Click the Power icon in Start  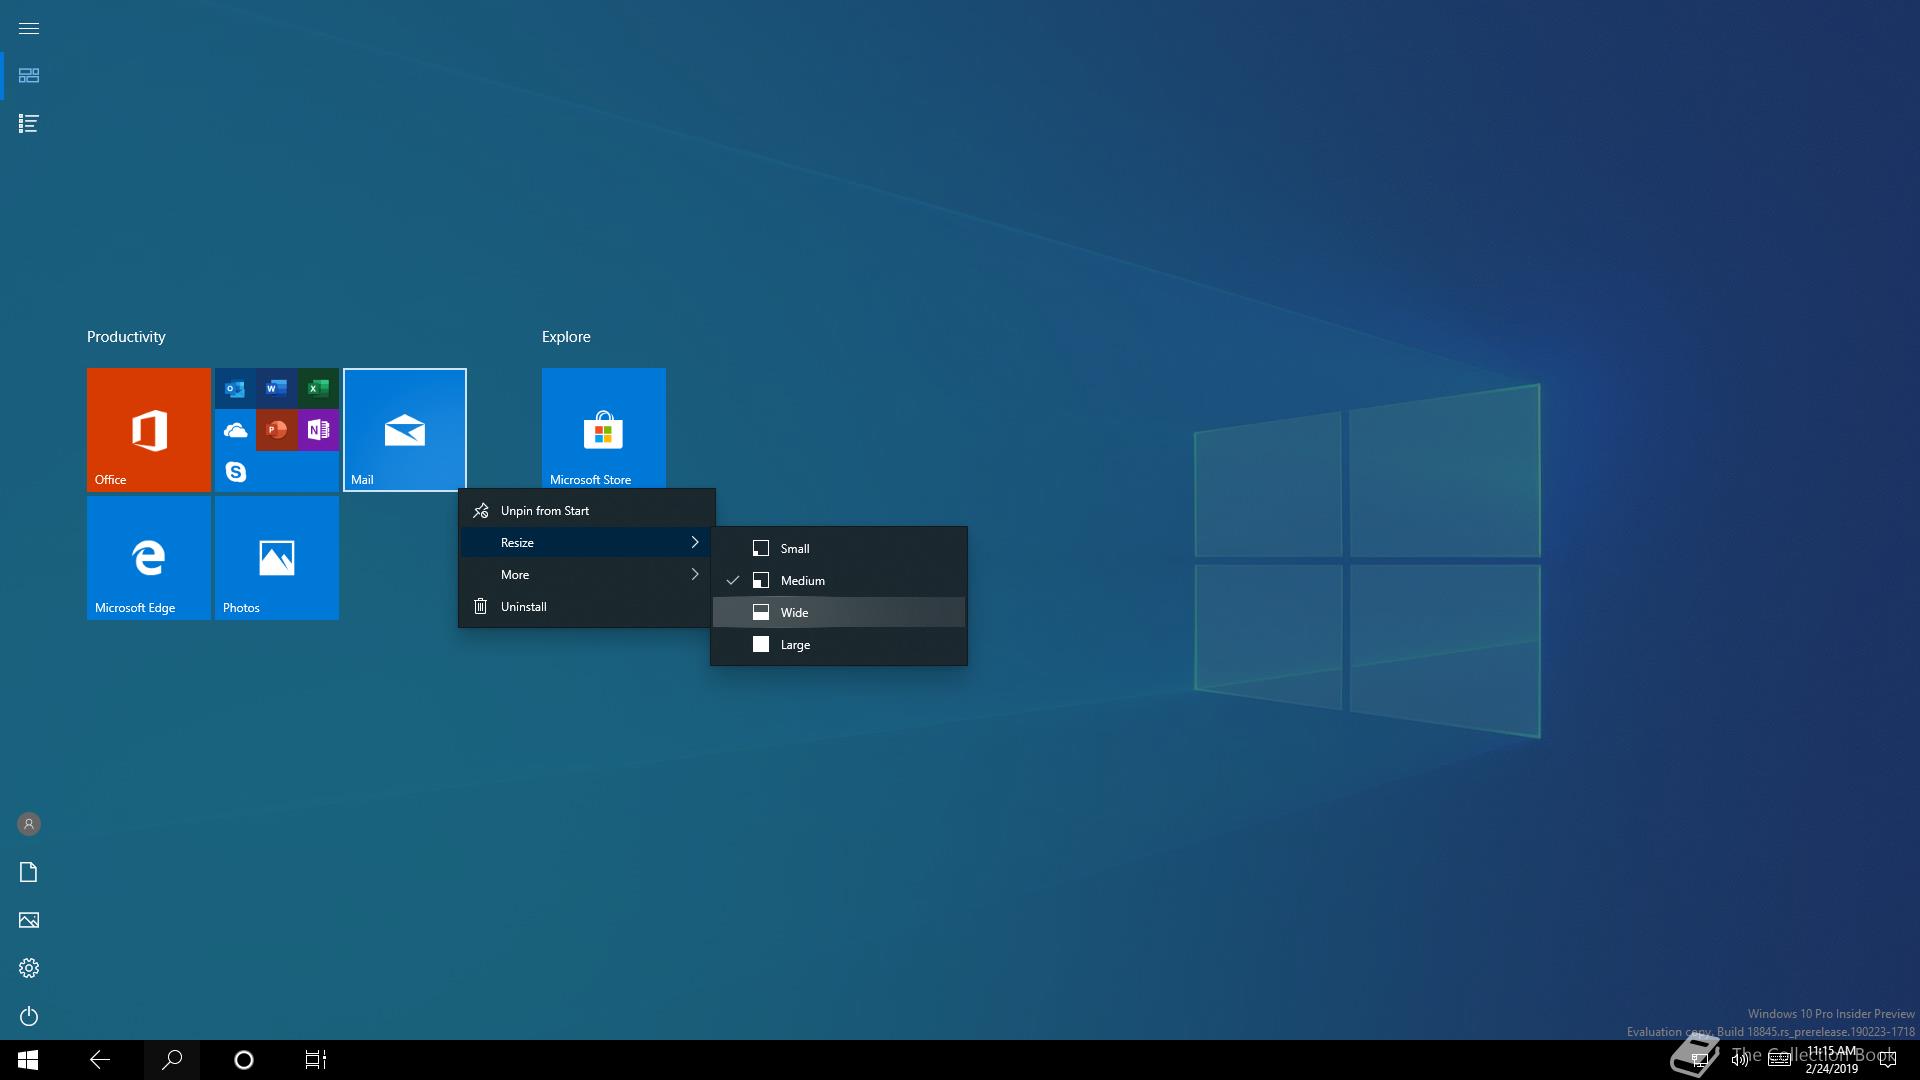(29, 1016)
